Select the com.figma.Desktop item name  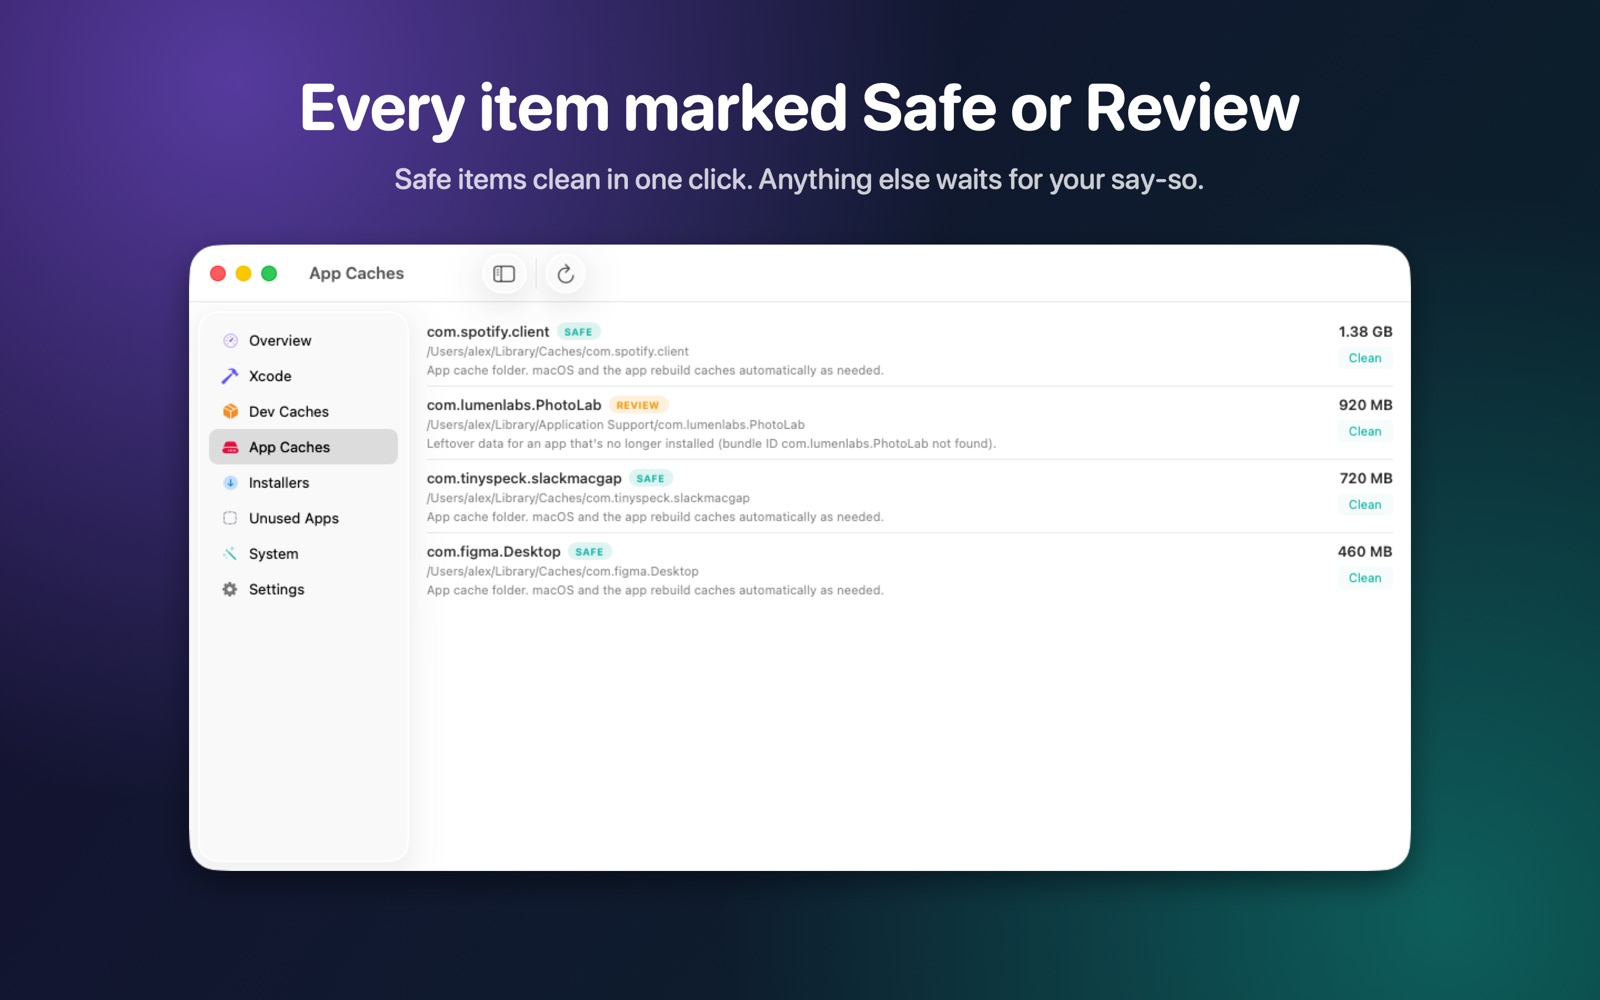494,552
